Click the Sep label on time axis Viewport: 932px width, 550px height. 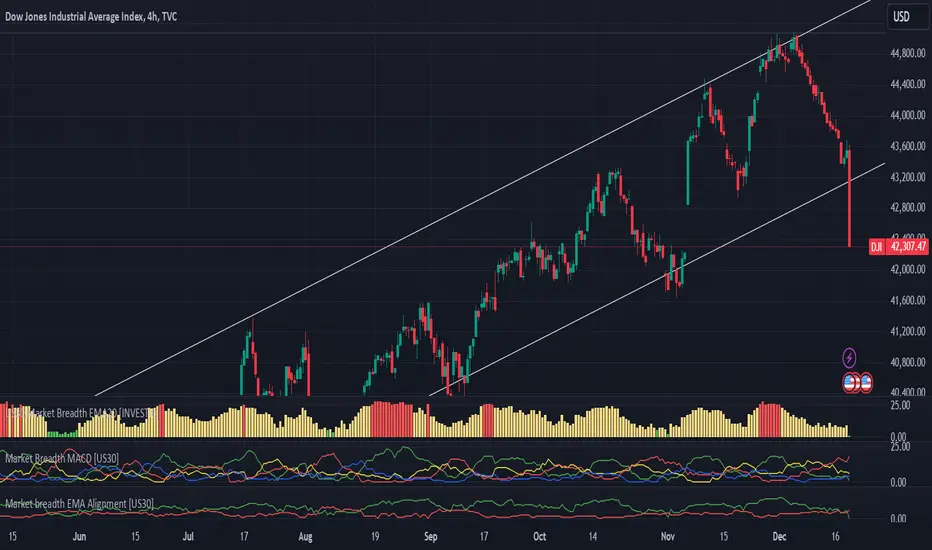coord(430,536)
